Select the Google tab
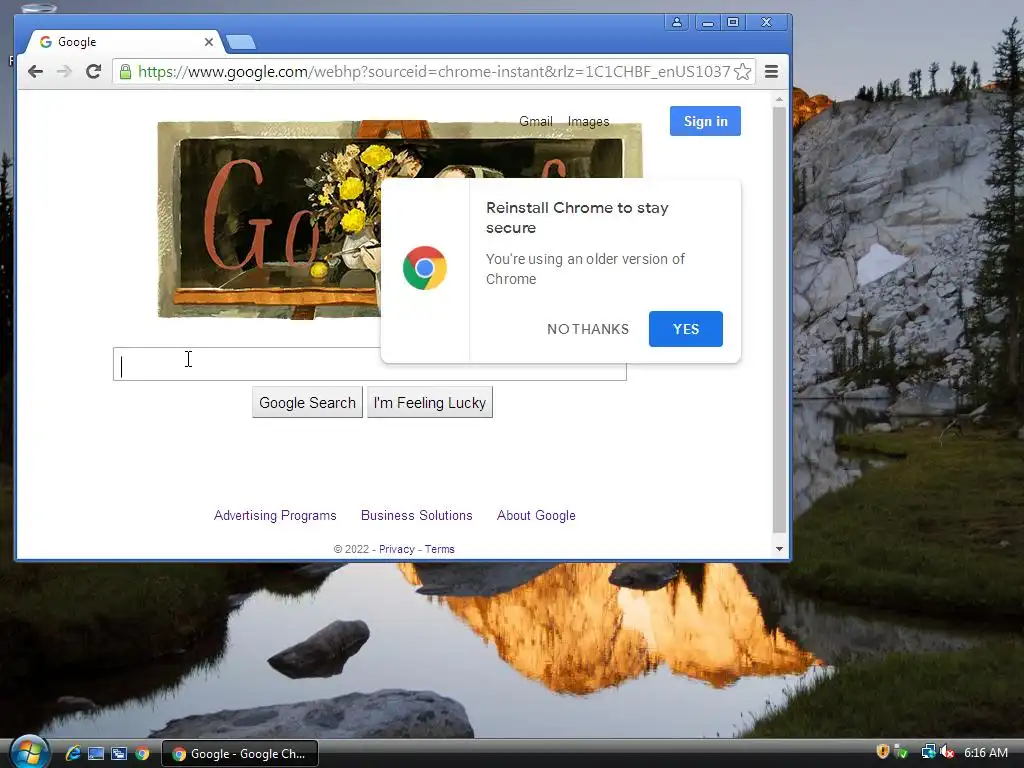Viewport: 1024px width, 768px height. click(x=124, y=42)
